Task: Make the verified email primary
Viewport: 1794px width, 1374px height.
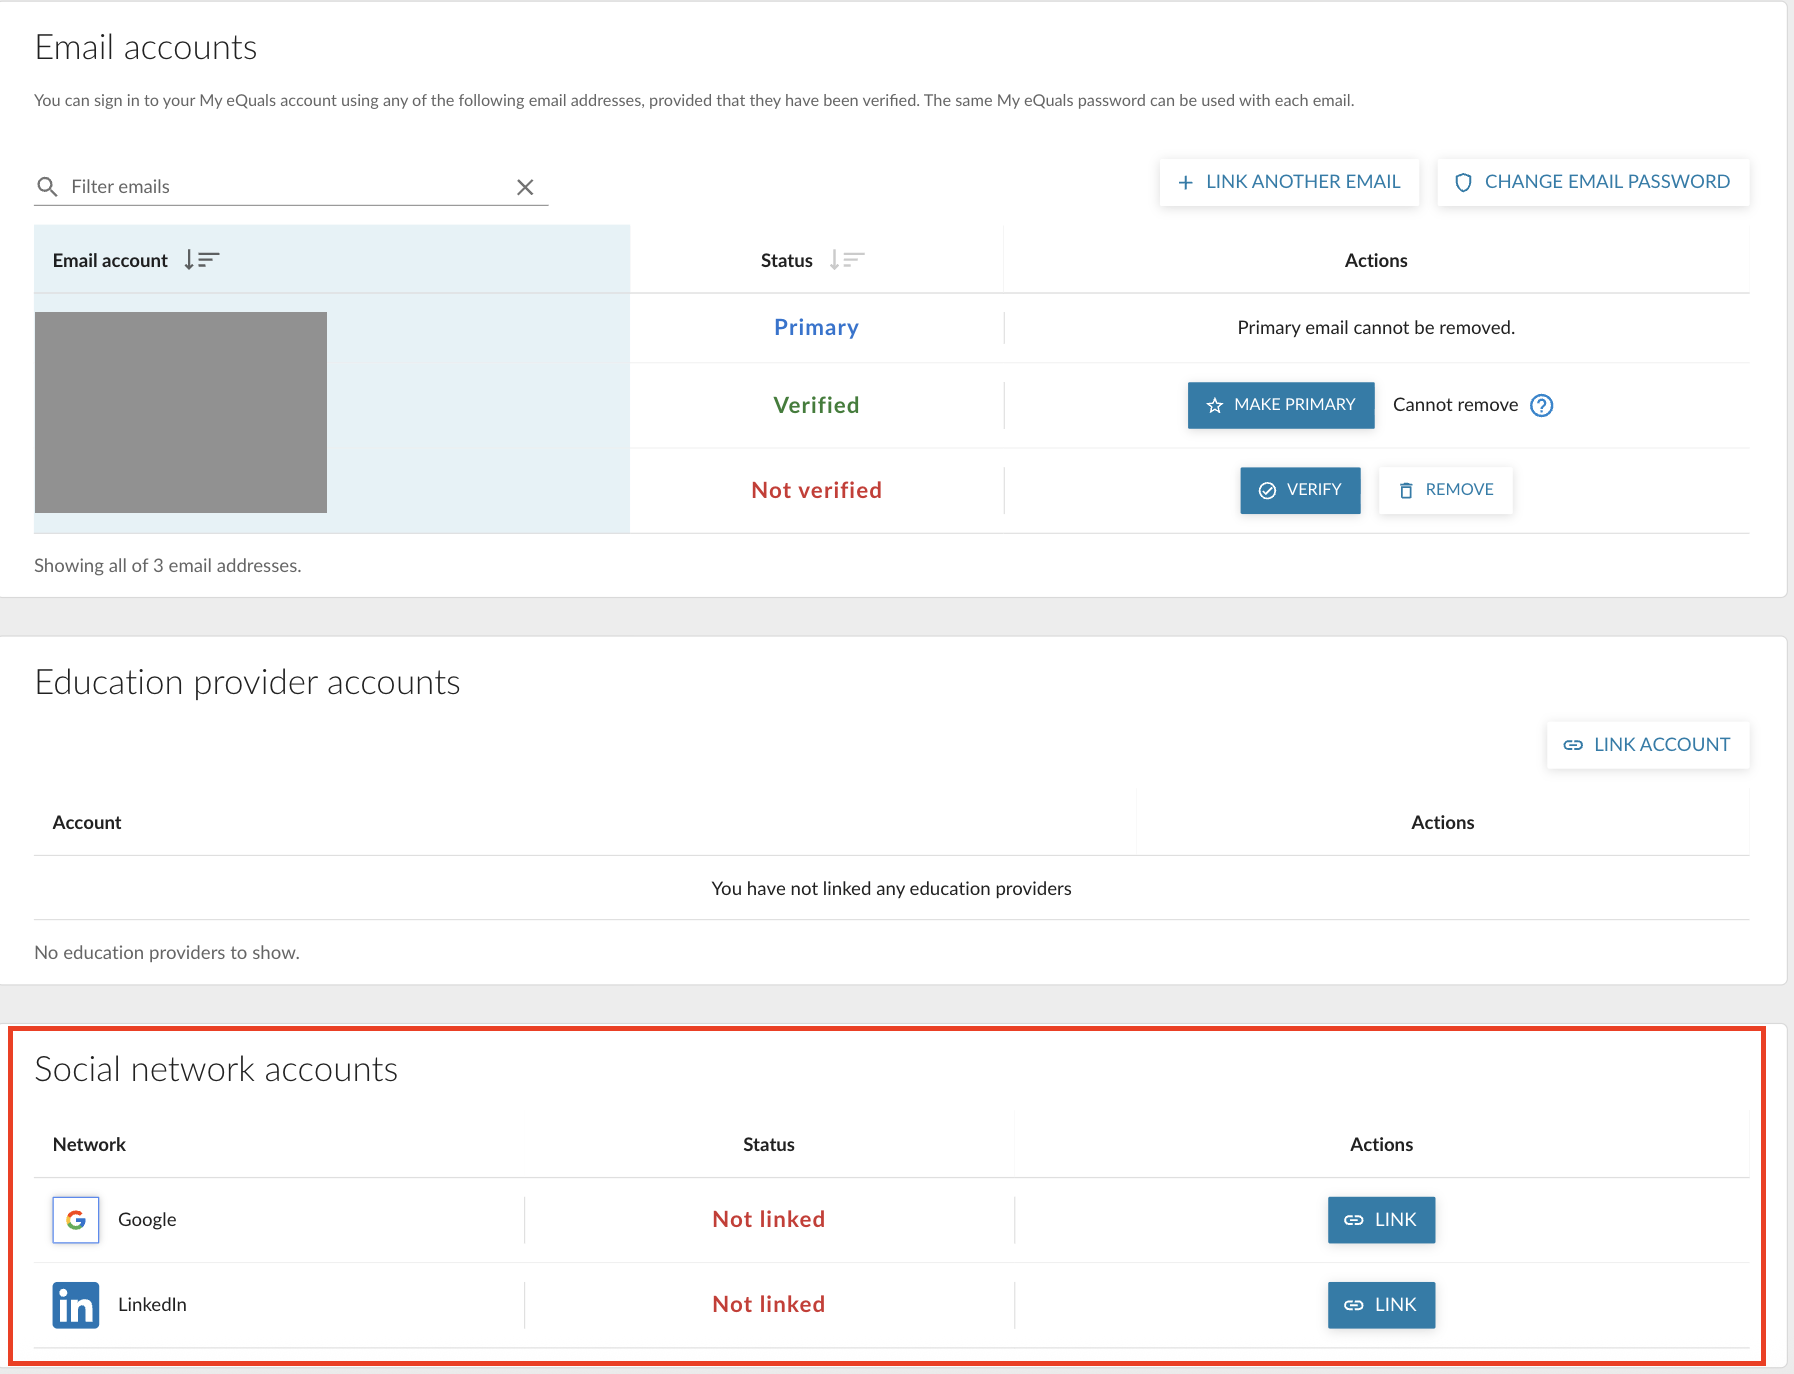Action: tap(1281, 405)
